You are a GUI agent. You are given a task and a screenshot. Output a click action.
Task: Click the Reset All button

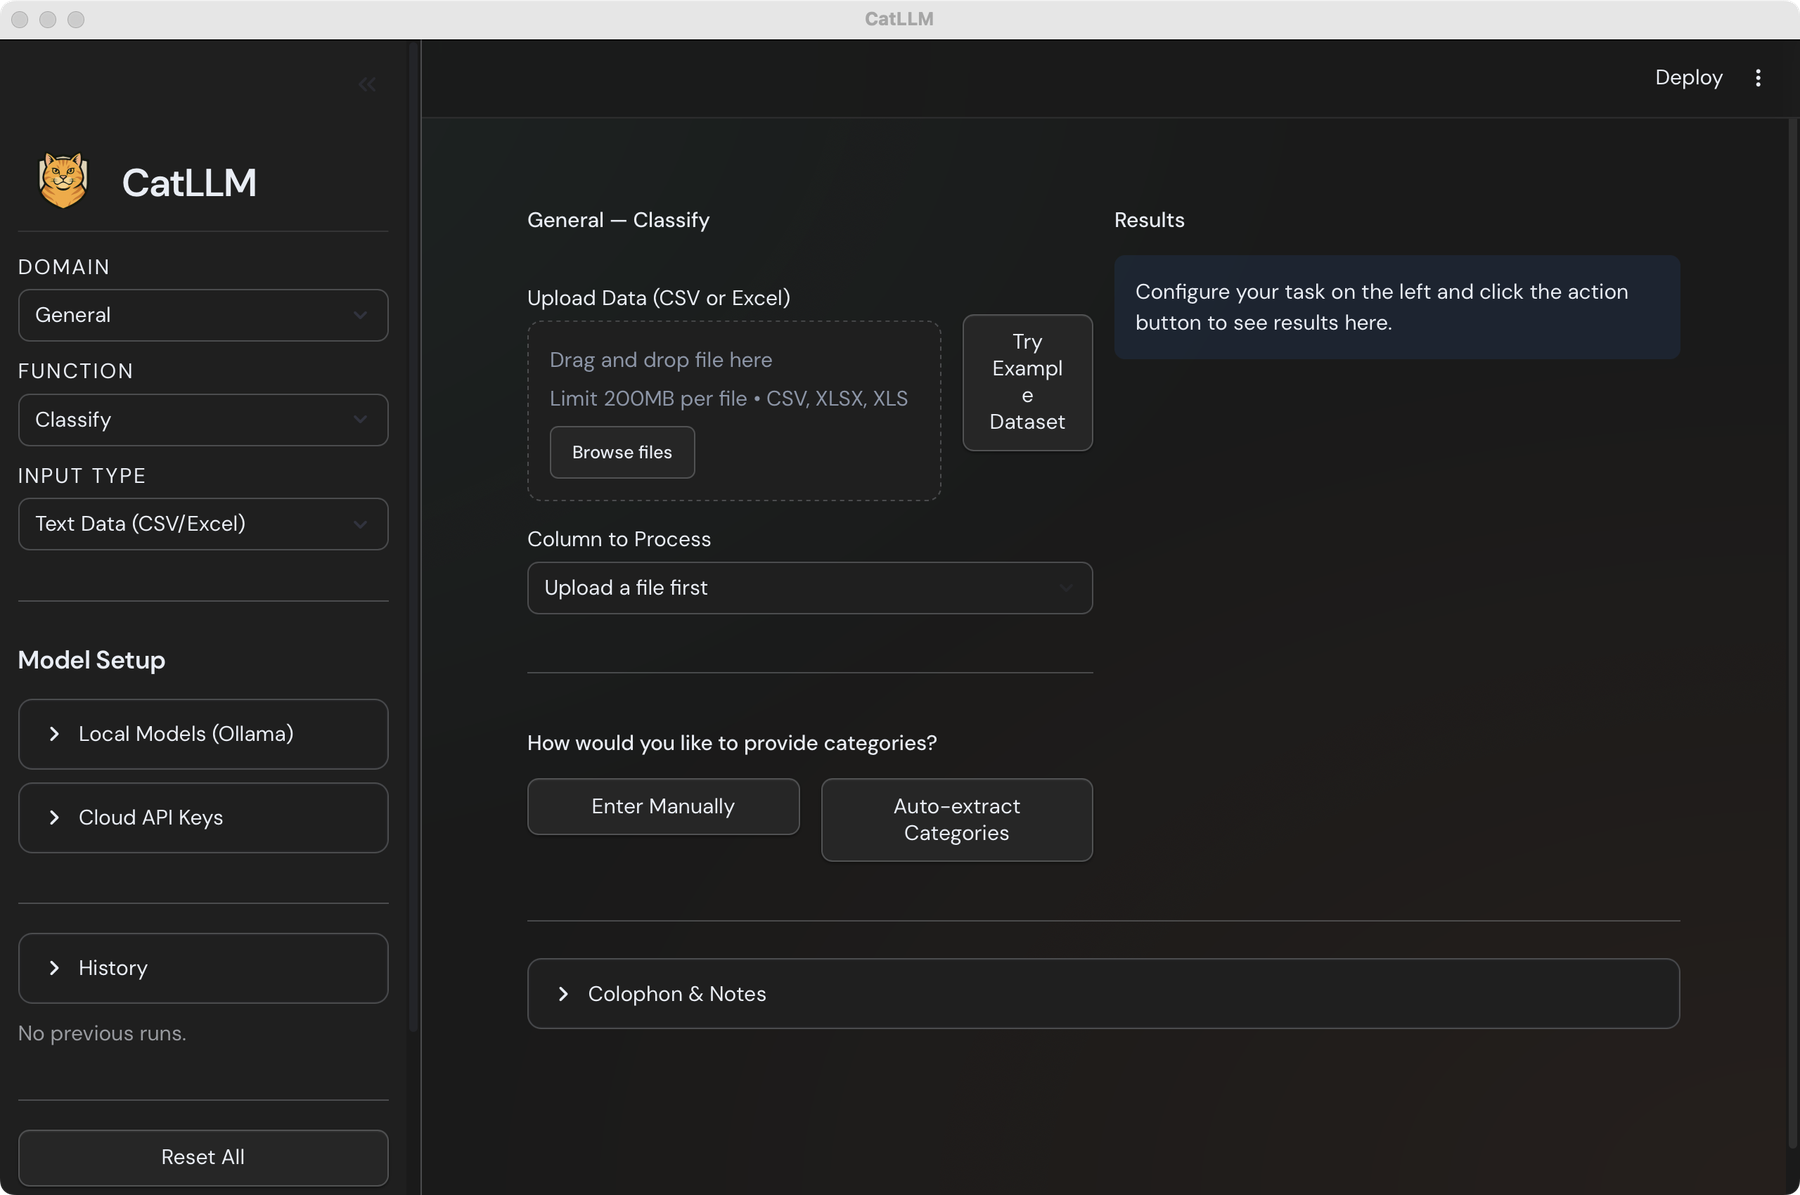tap(203, 1157)
